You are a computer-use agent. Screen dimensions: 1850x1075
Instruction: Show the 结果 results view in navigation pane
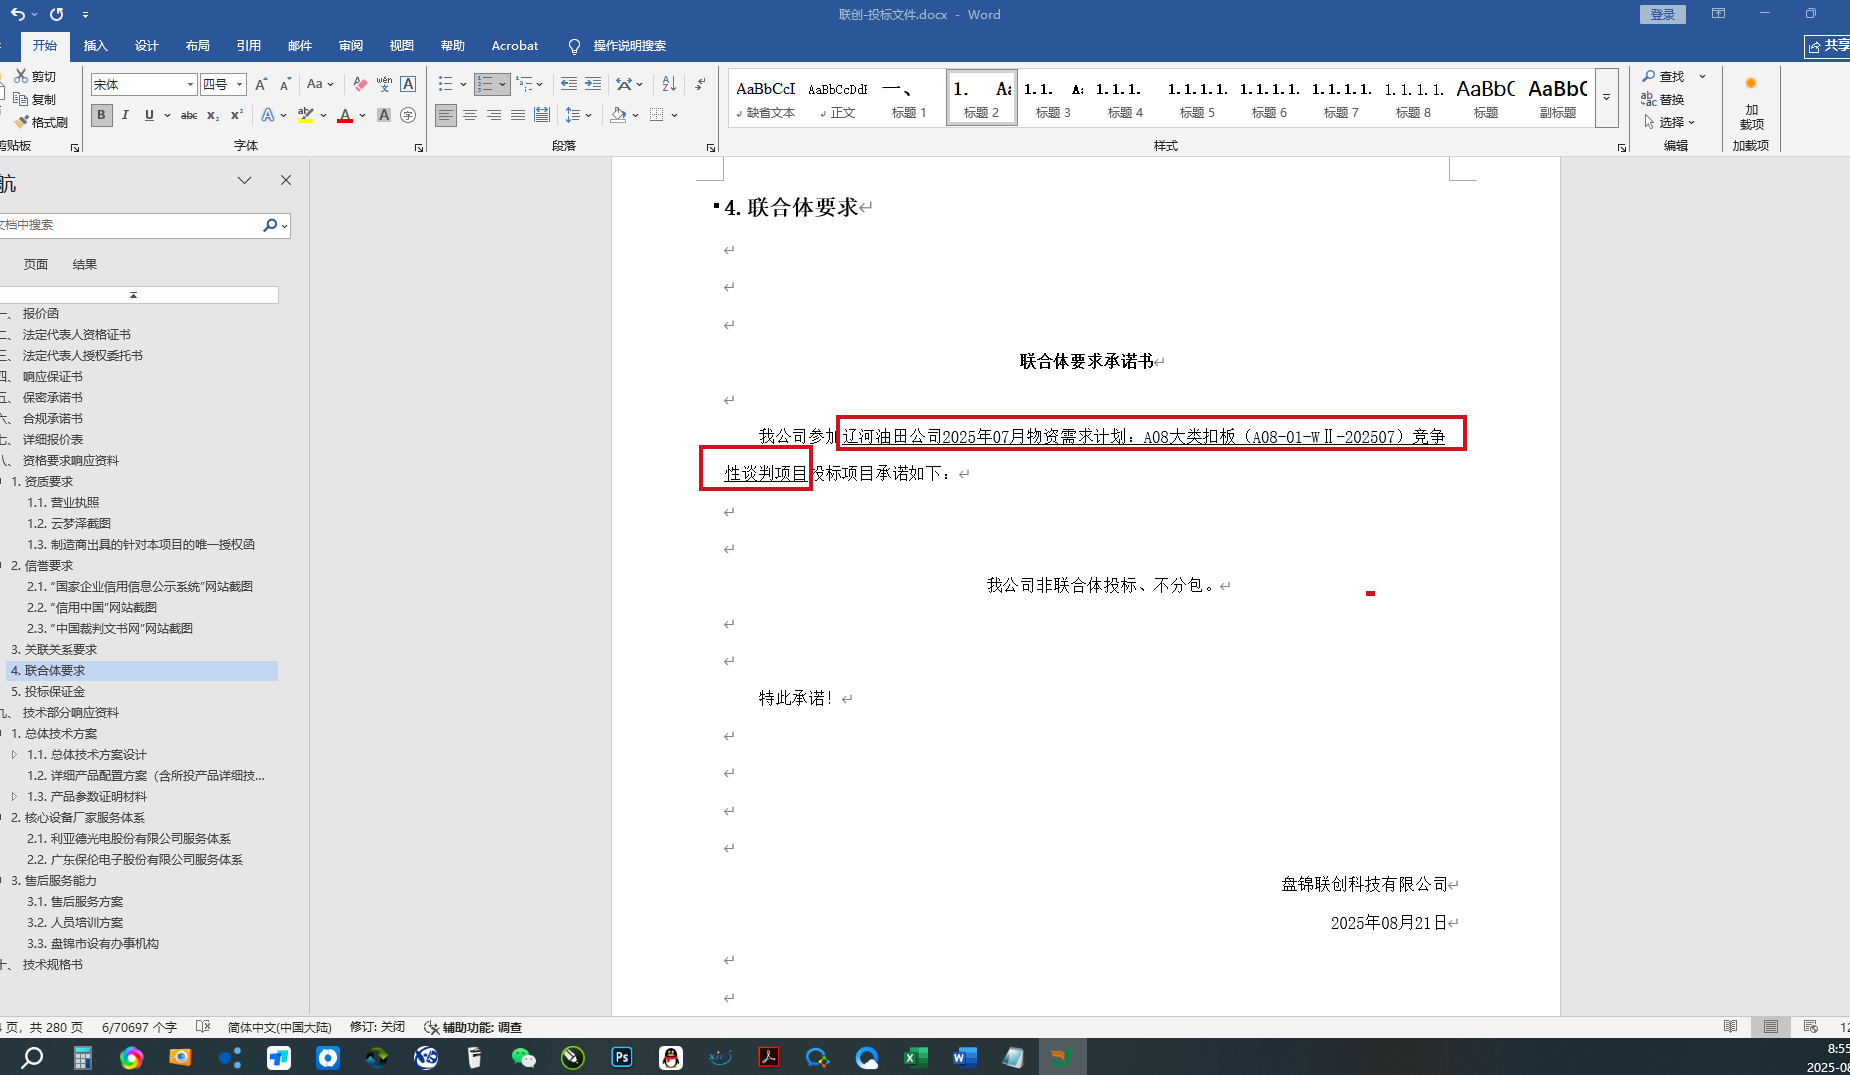tap(85, 264)
